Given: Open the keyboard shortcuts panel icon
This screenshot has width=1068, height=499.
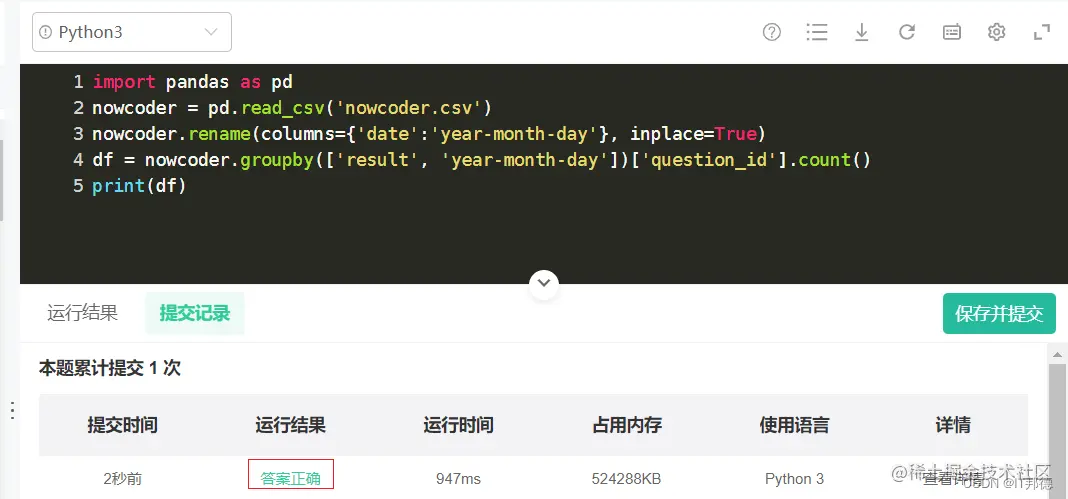Looking at the screenshot, I should 952,32.
